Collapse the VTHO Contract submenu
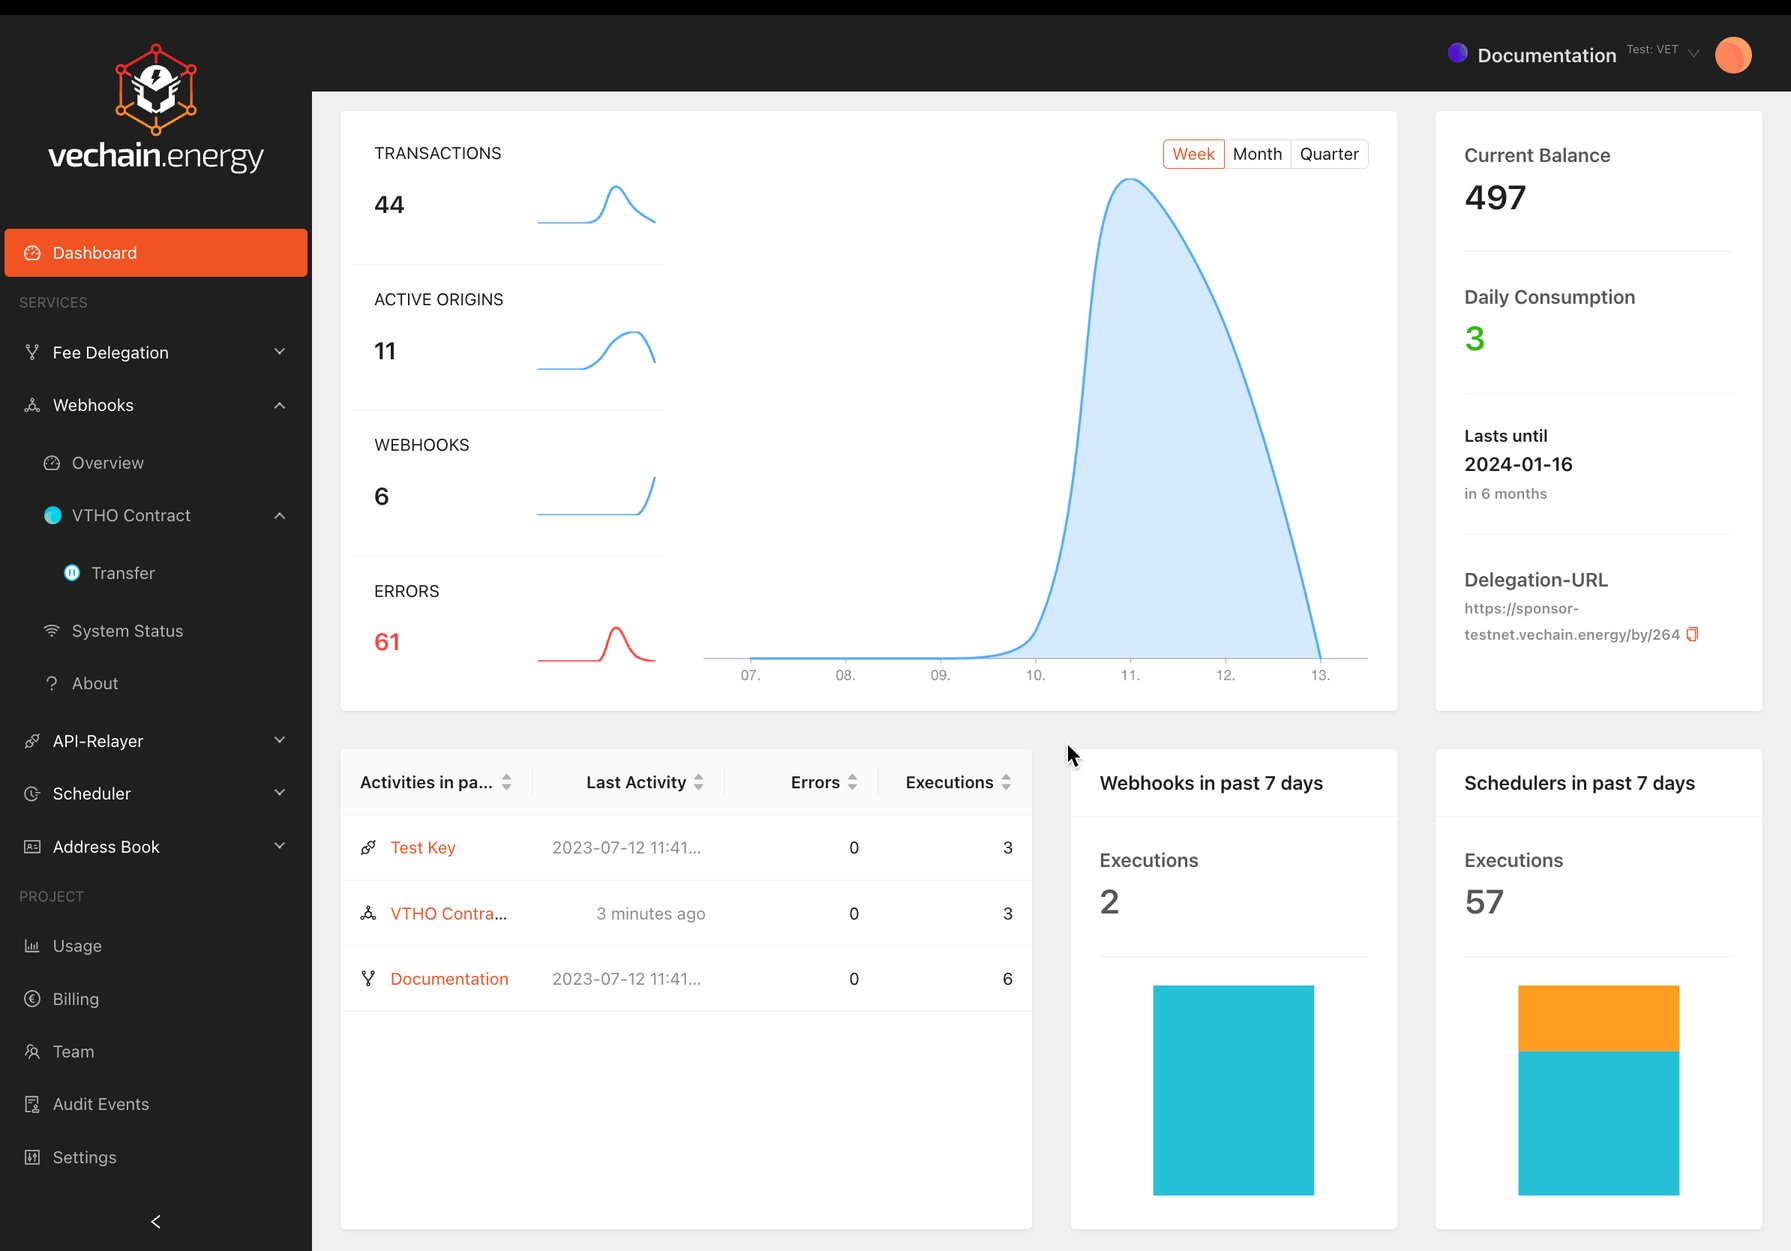 279,516
